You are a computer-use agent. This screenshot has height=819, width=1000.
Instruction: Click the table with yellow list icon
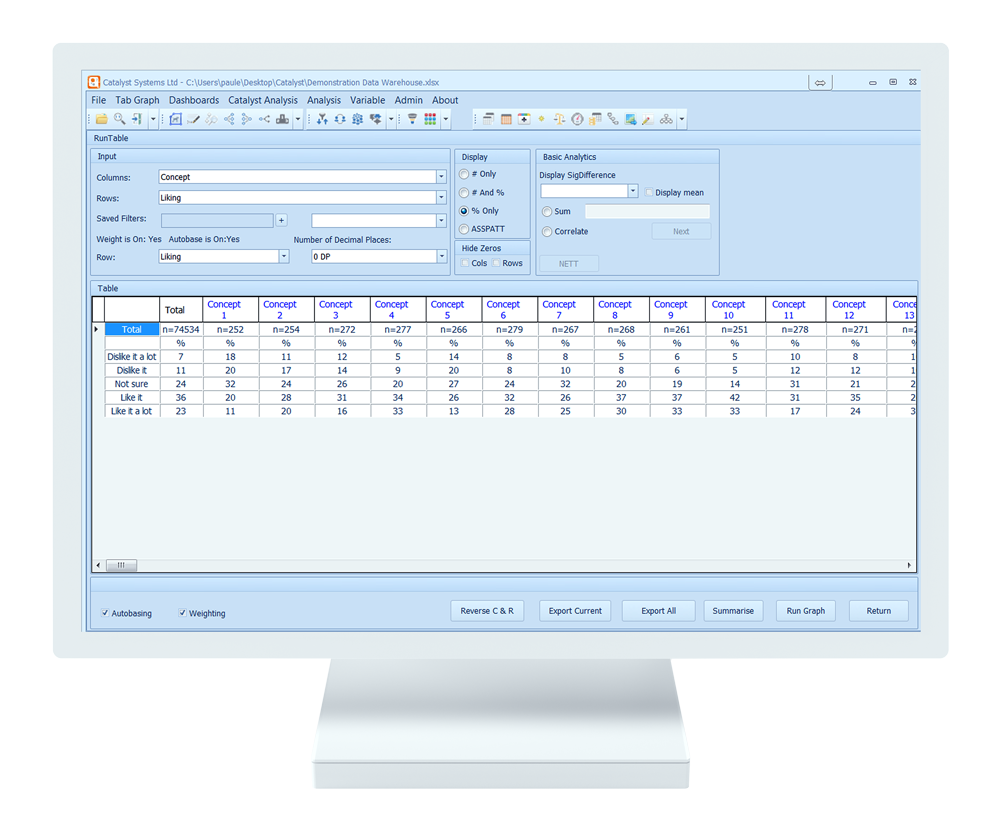coord(595,119)
